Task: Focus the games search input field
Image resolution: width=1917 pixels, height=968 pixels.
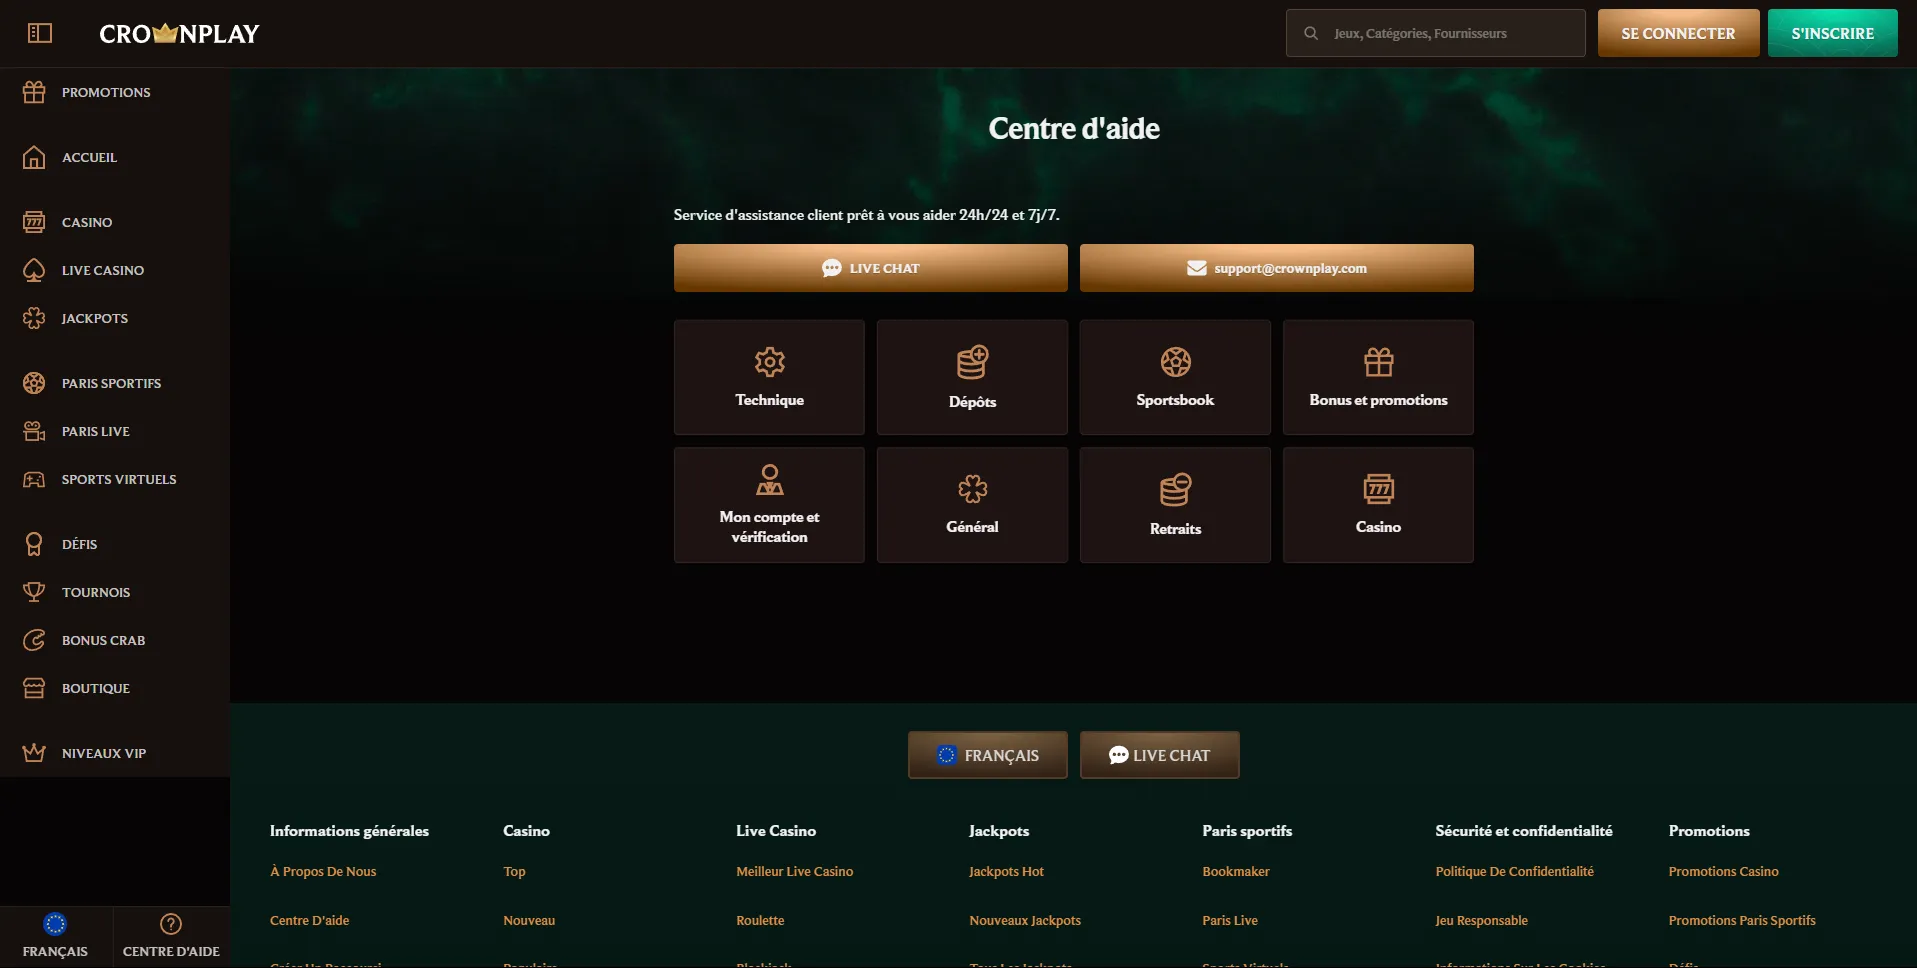Action: tap(1436, 33)
